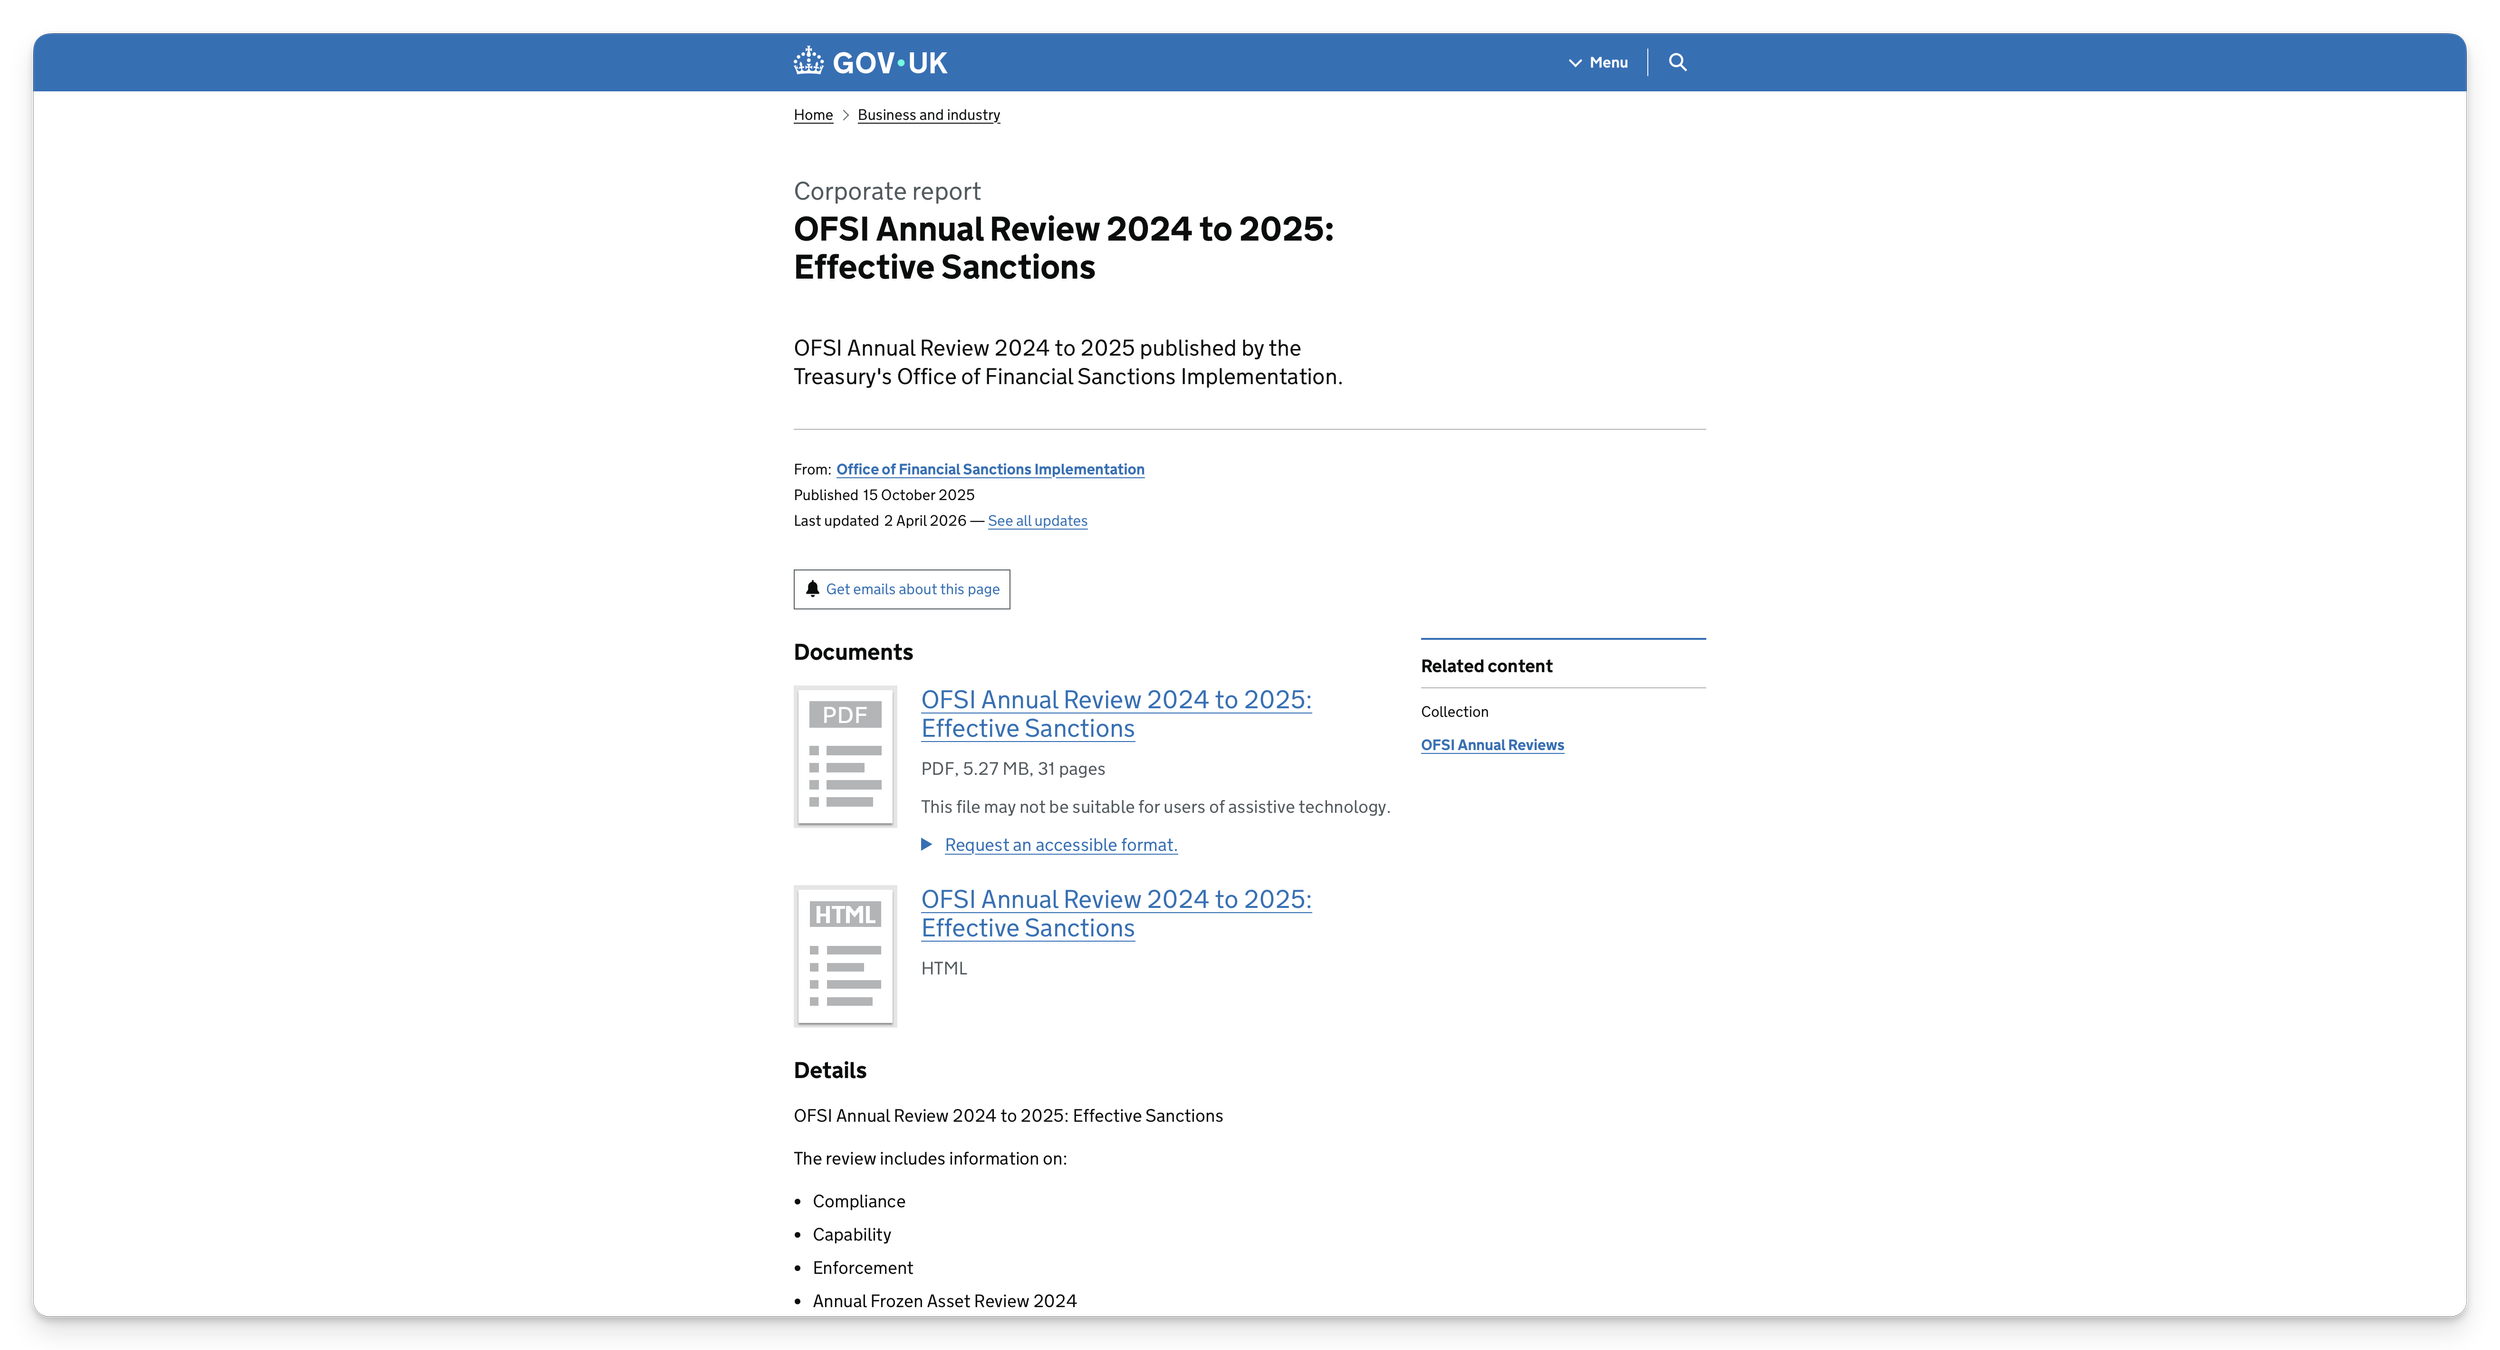Open the Office of Financial Sanctions Implementation page
Viewport: 2500px width, 1350px height.
[990, 469]
